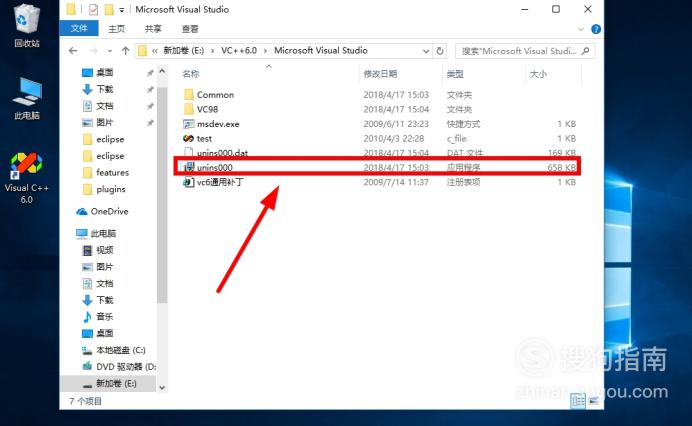
Task: Click the forward navigation arrow
Action: point(93,51)
